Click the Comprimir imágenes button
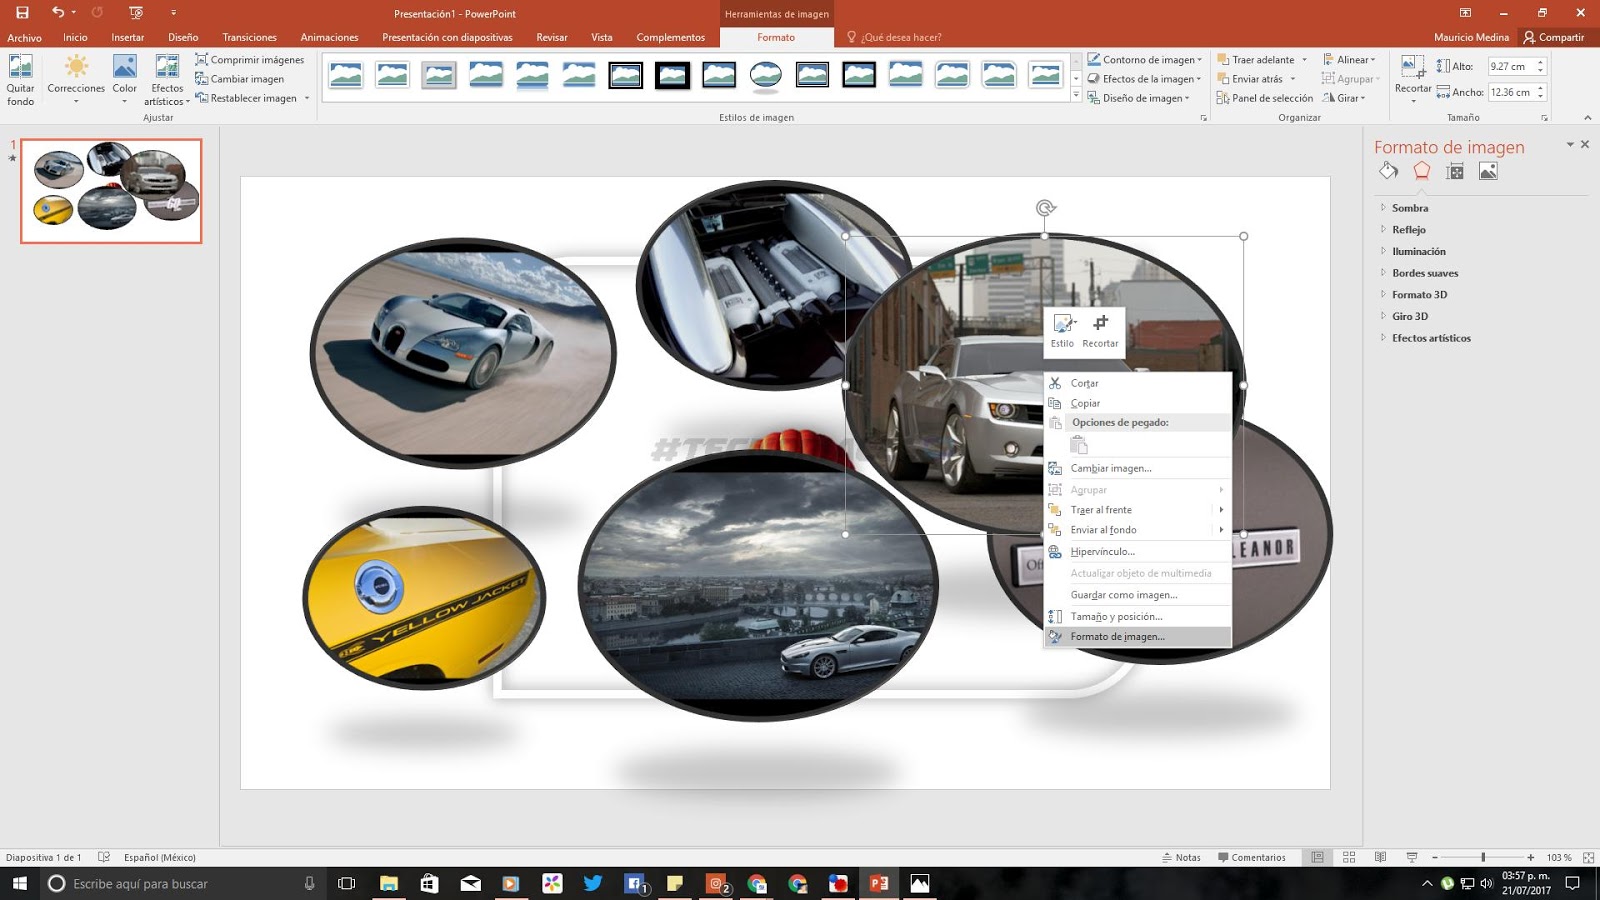1600x900 pixels. [x=252, y=60]
